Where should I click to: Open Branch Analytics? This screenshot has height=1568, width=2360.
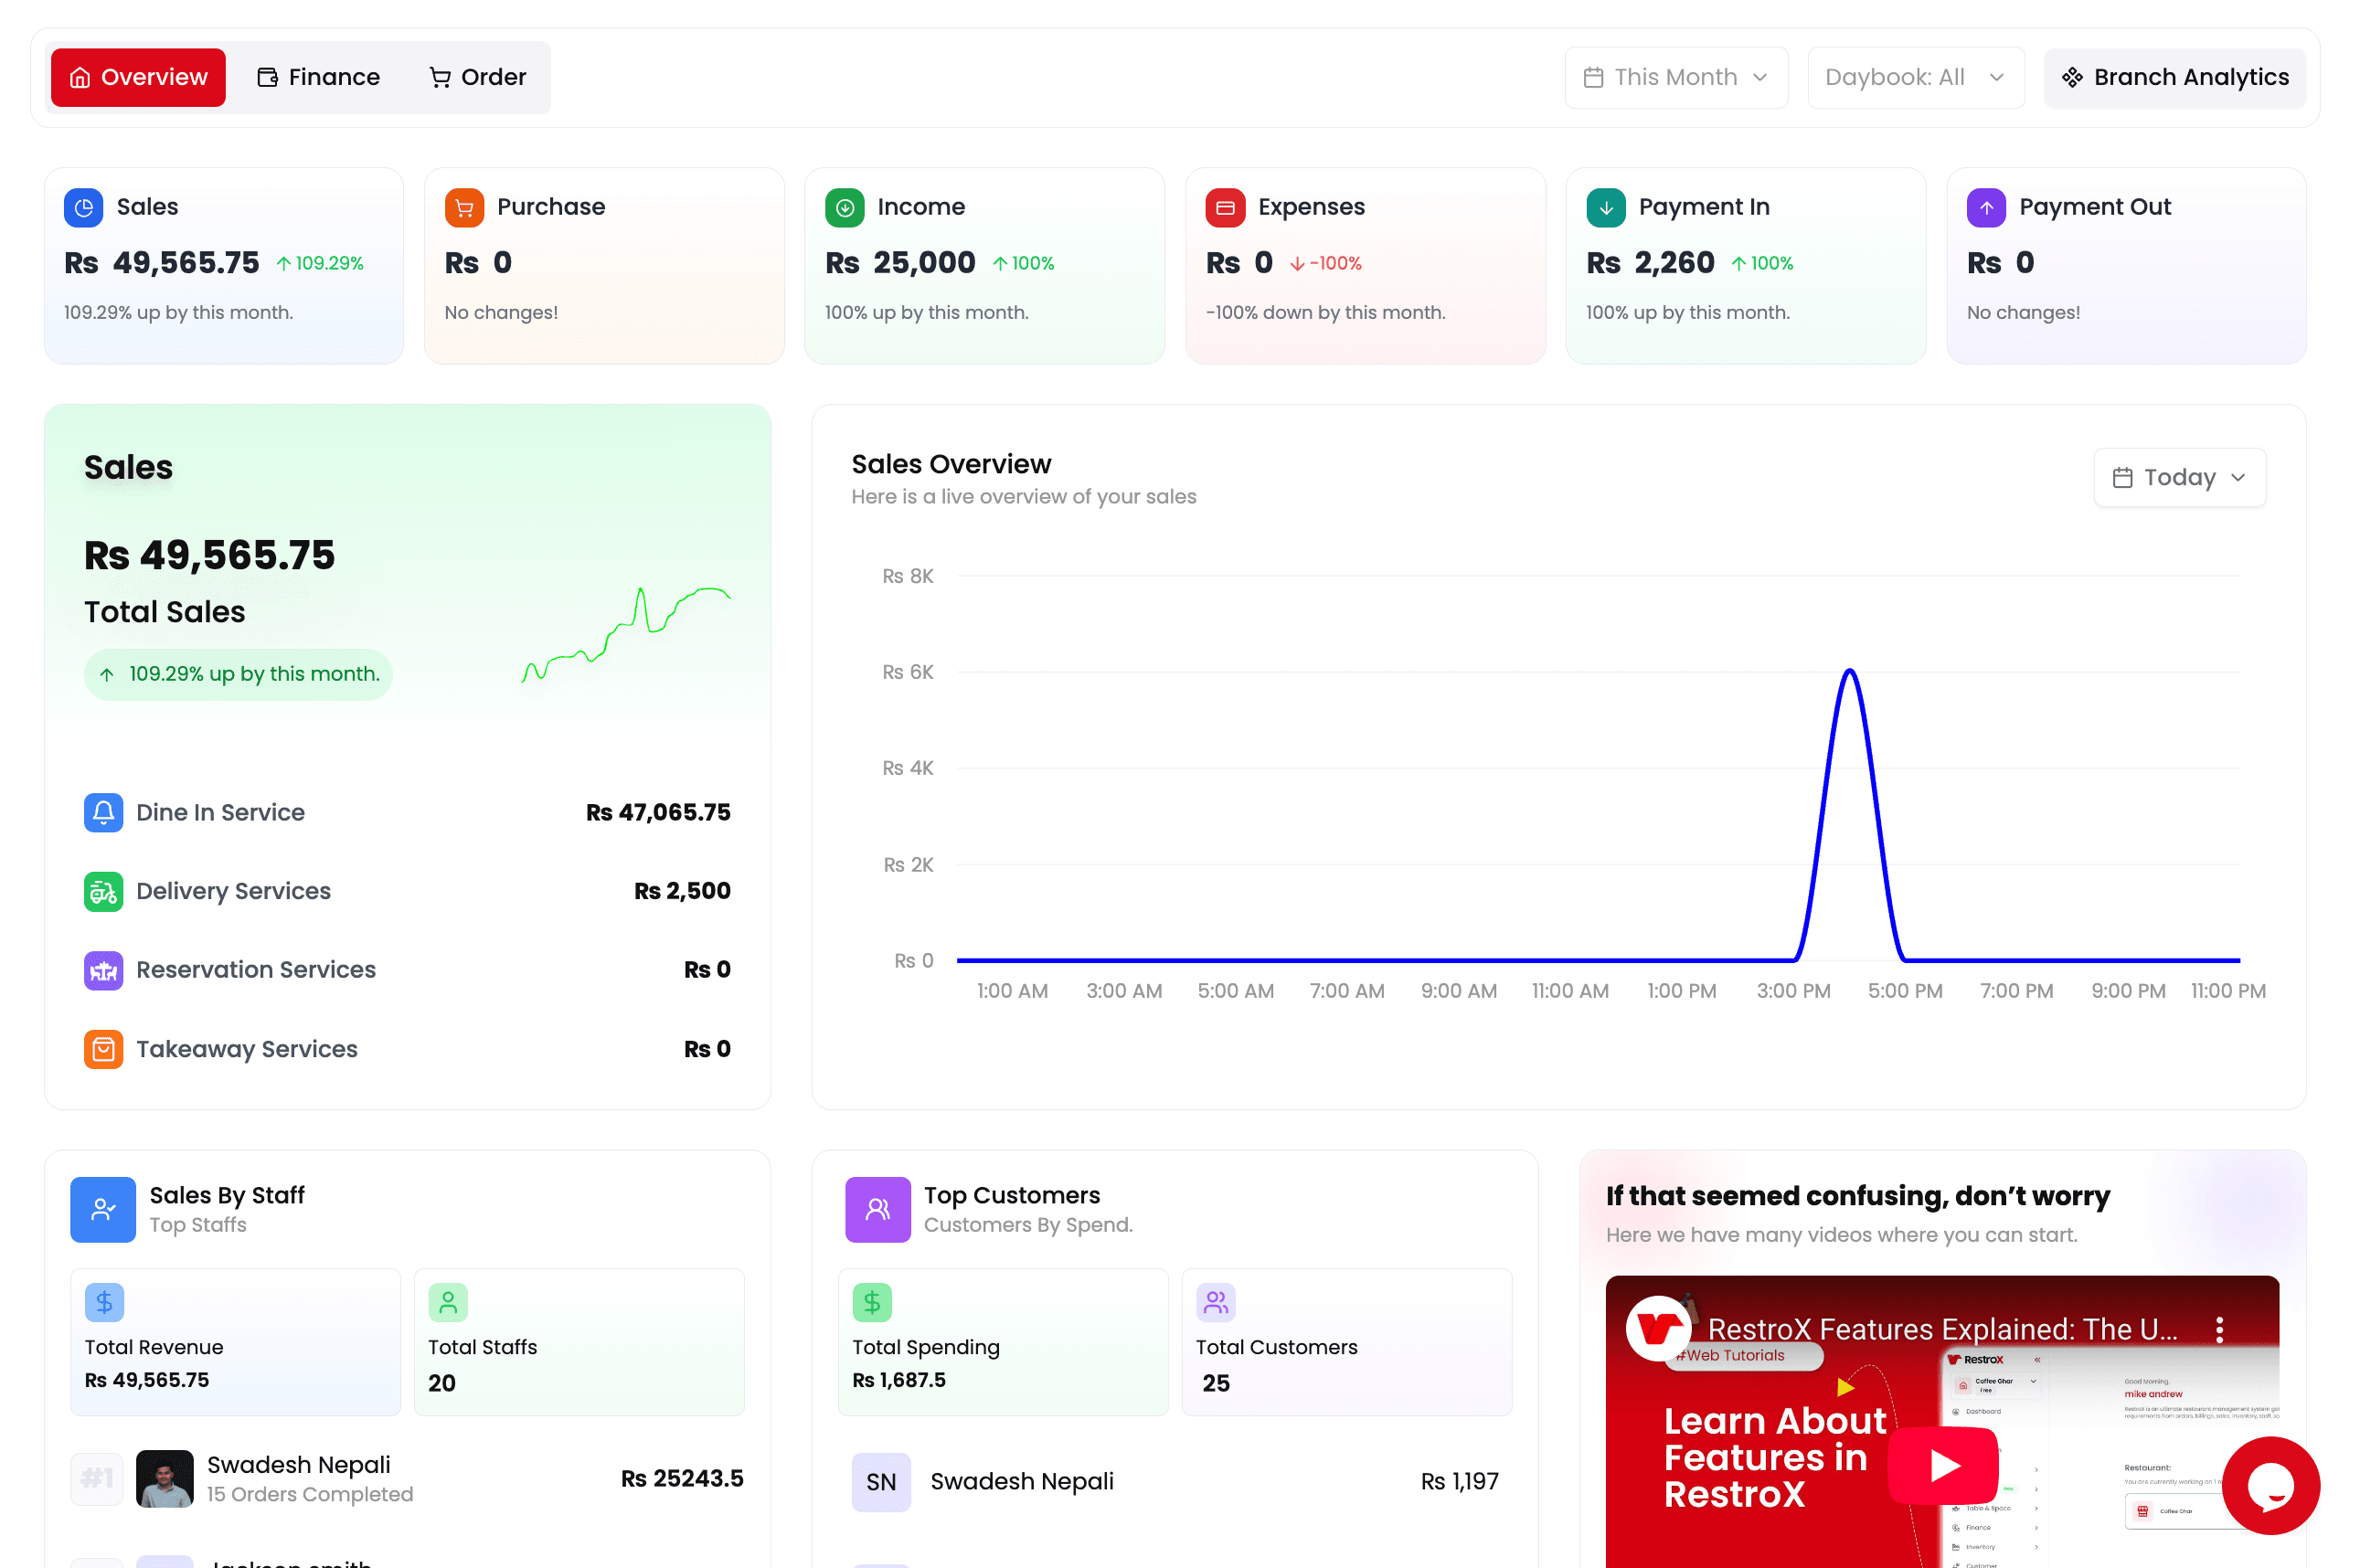2175,77
